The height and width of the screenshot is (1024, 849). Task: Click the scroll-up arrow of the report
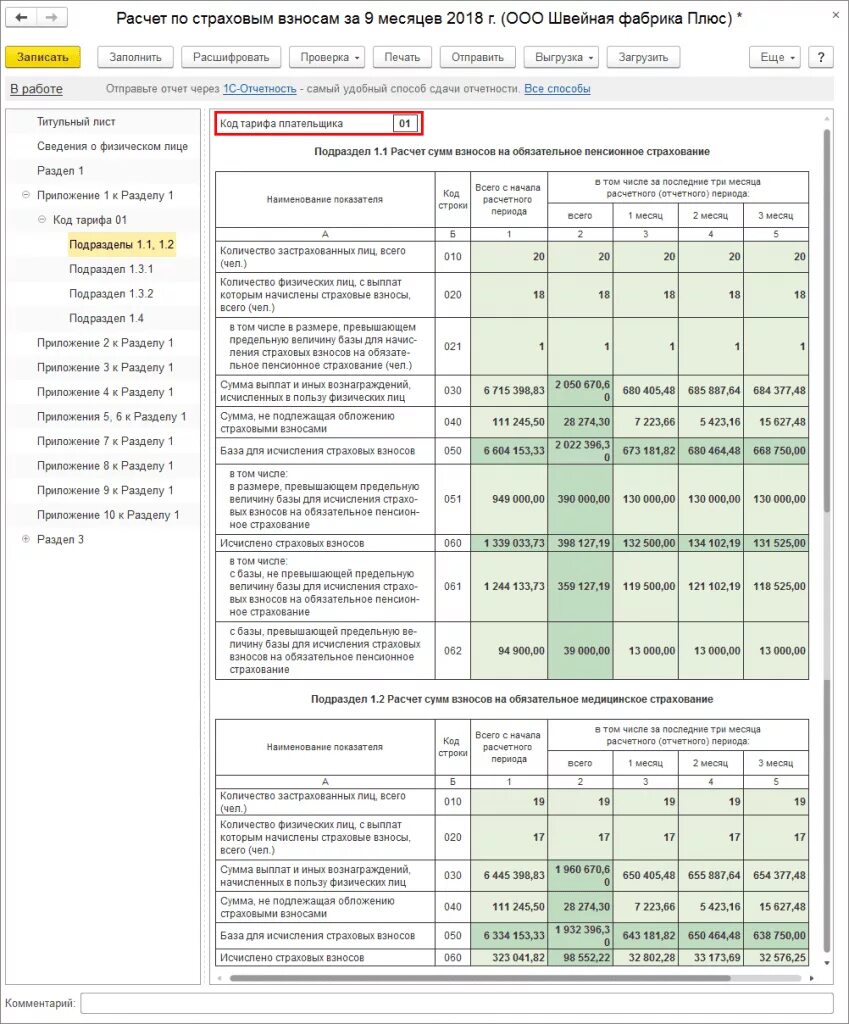[x=827, y=119]
